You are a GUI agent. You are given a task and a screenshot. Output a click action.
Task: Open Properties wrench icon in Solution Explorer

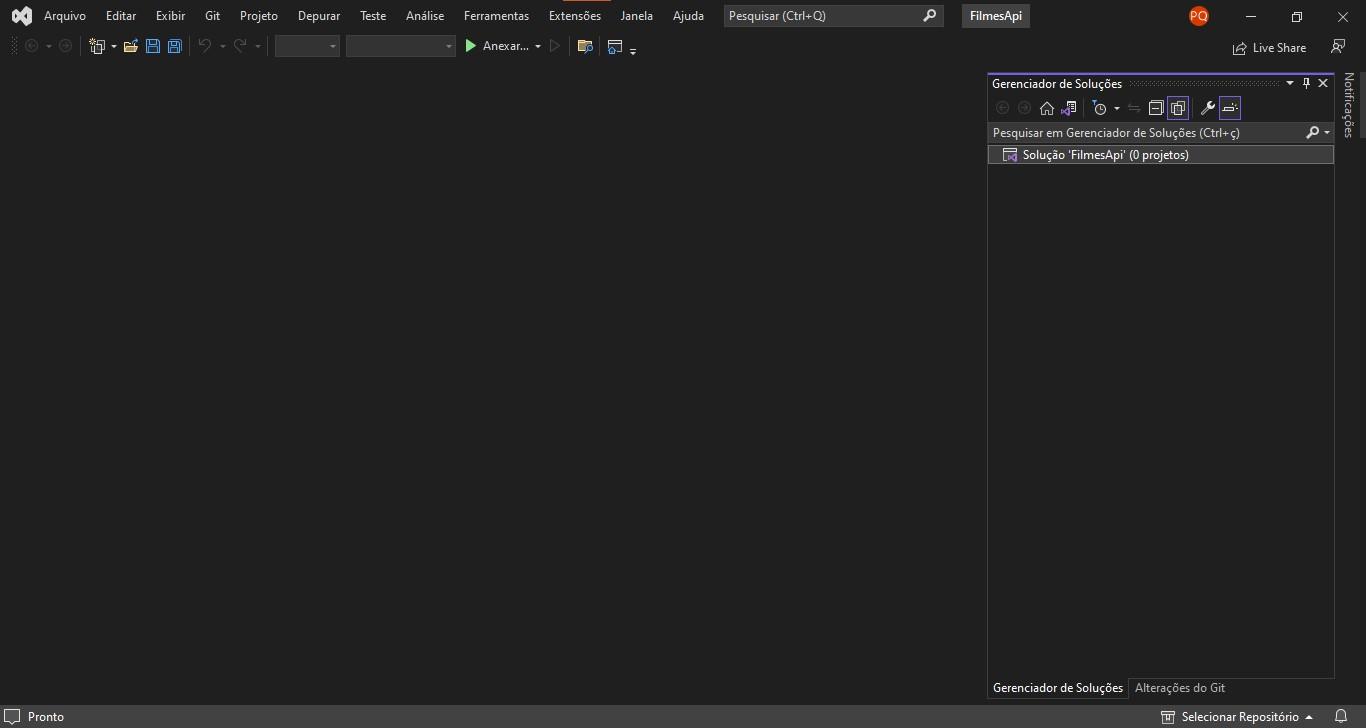(x=1207, y=108)
